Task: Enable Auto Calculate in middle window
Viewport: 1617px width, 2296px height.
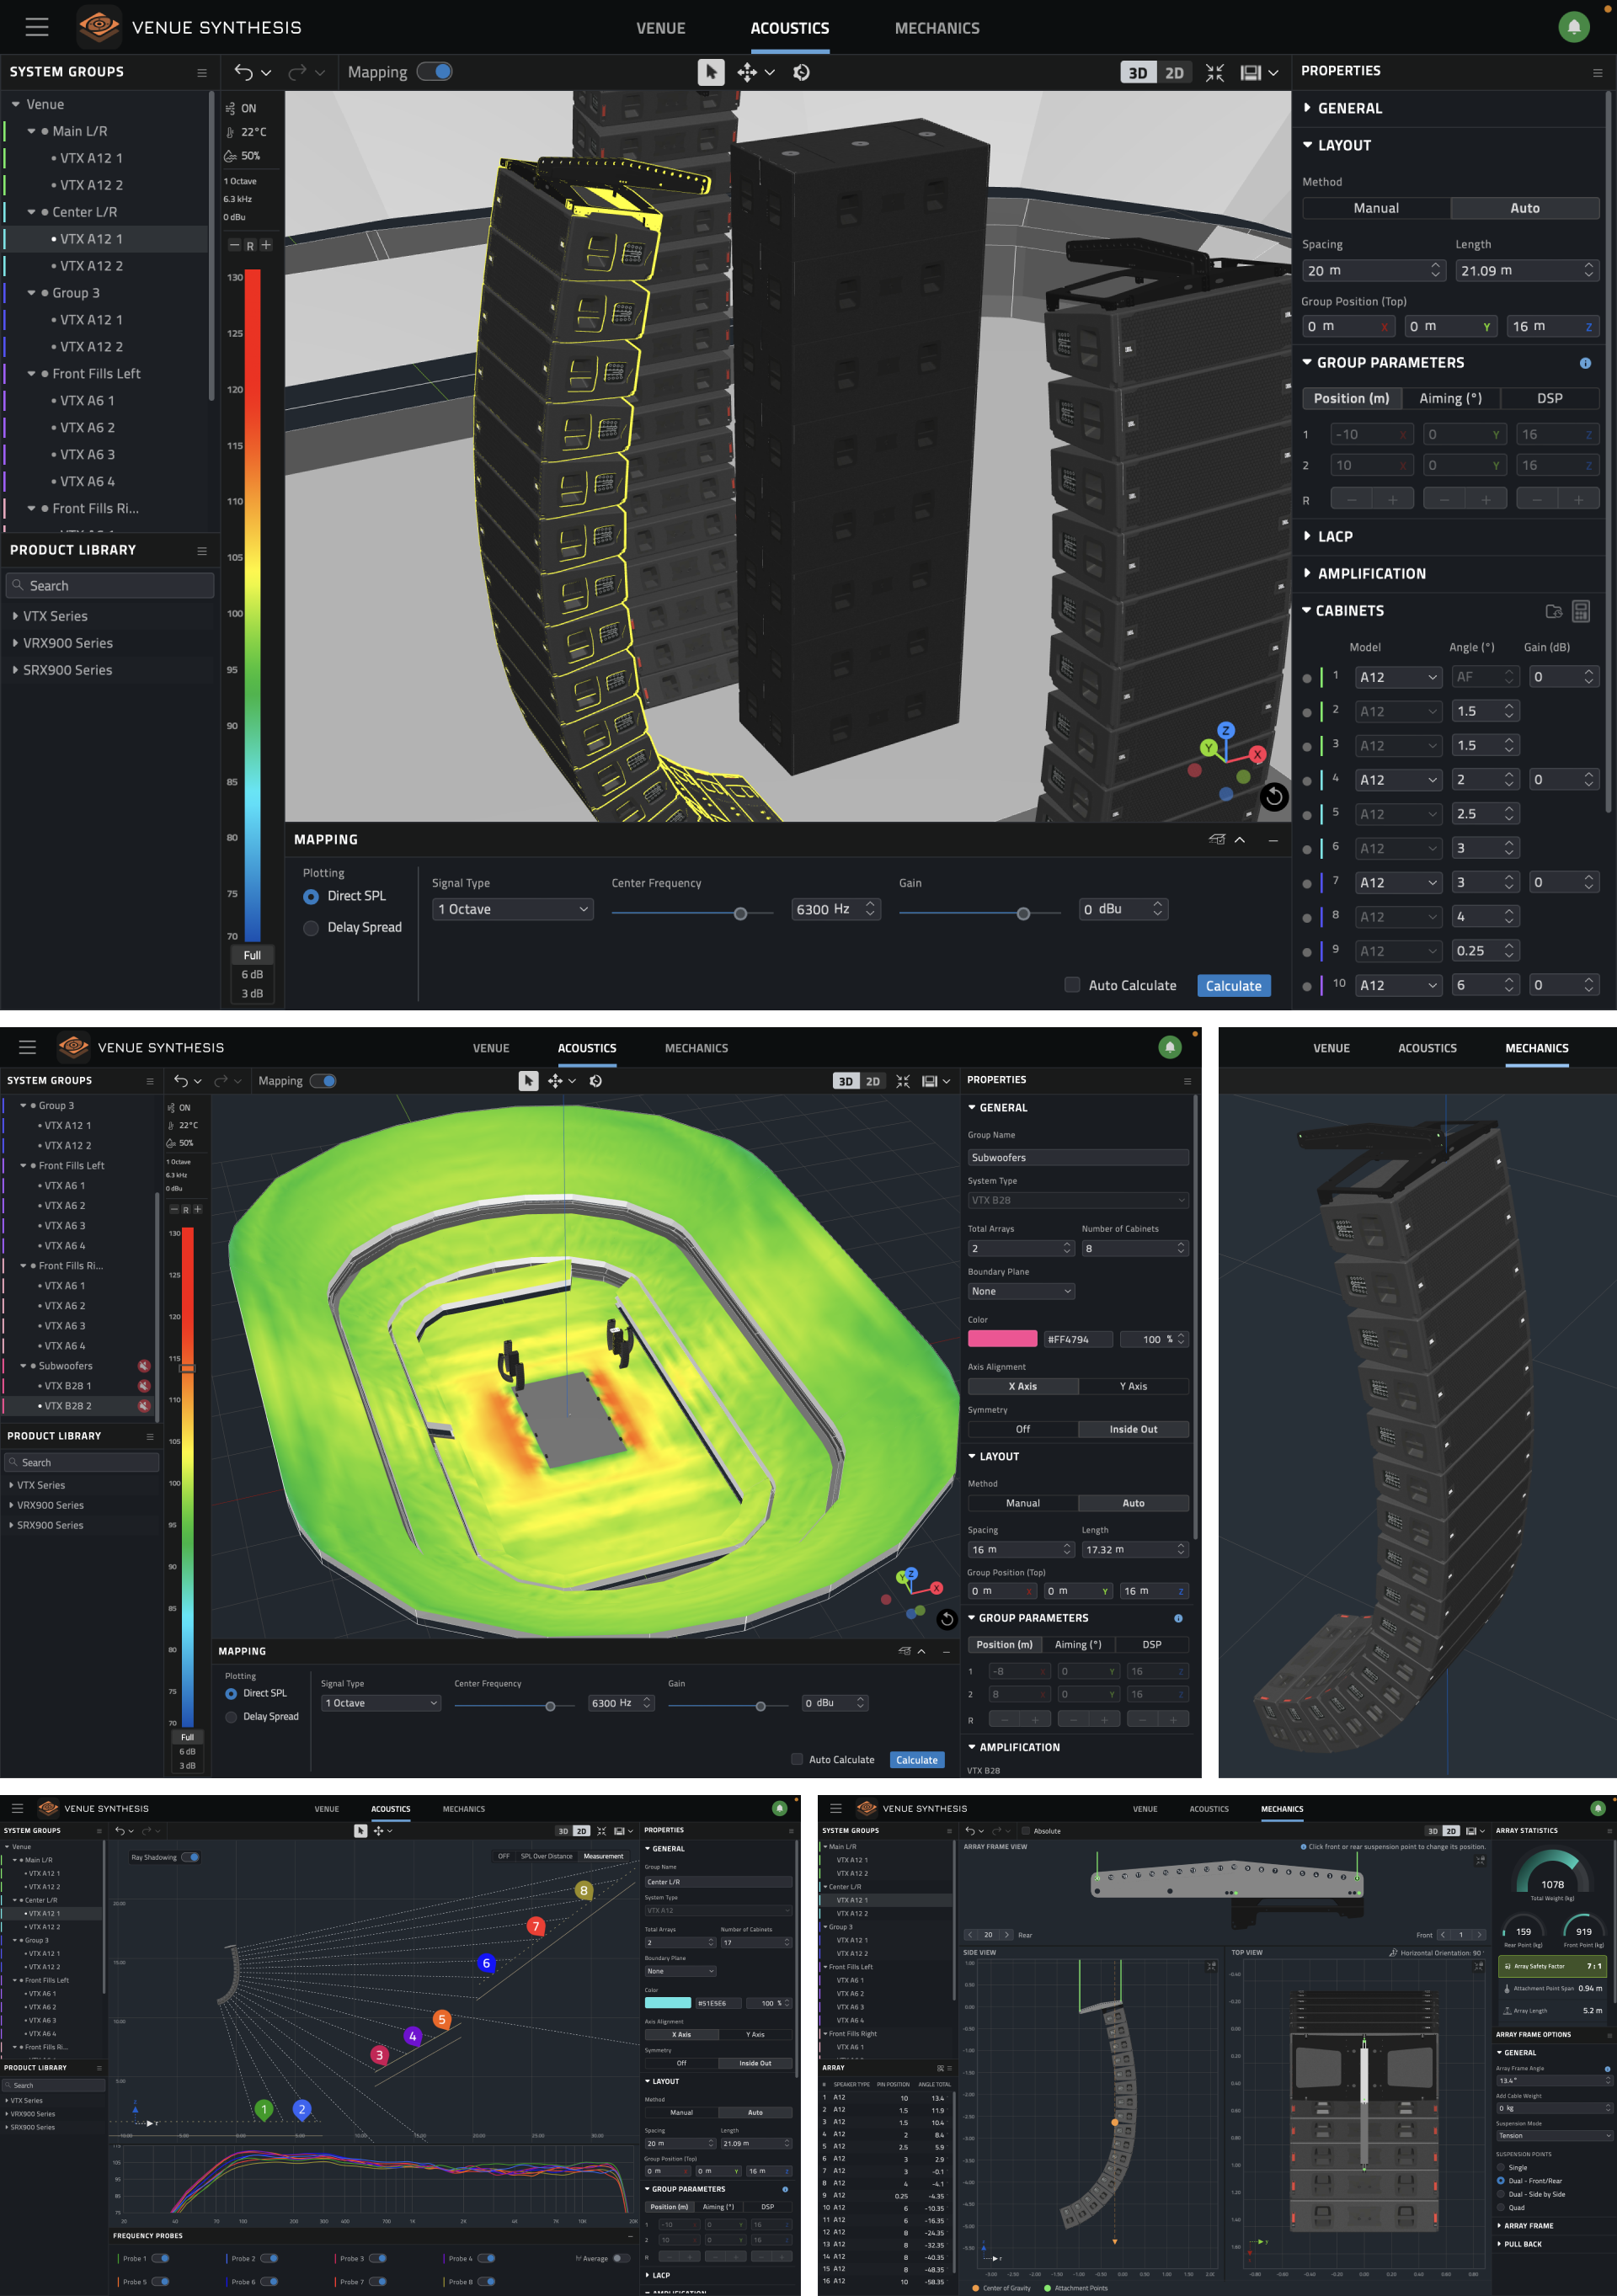Action: (797, 1760)
